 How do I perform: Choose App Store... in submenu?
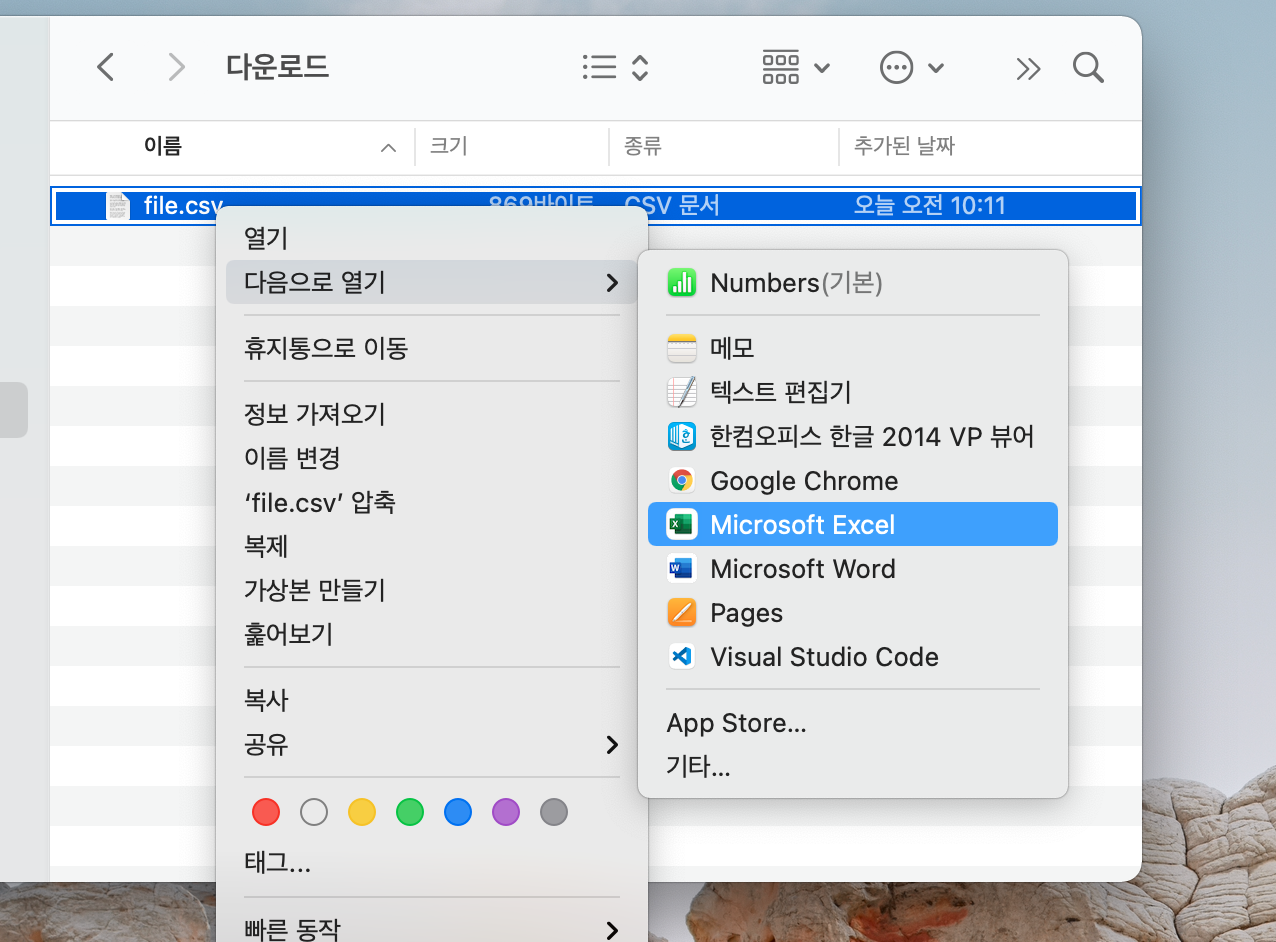click(x=853, y=722)
